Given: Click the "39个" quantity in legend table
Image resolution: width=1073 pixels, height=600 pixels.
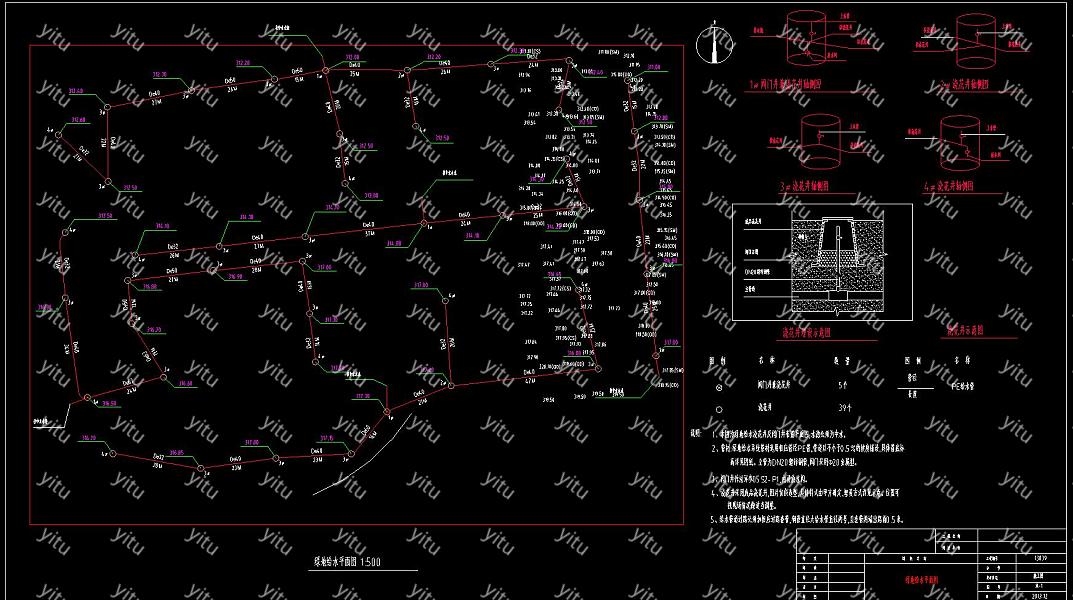Looking at the screenshot, I should pos(845,408).
